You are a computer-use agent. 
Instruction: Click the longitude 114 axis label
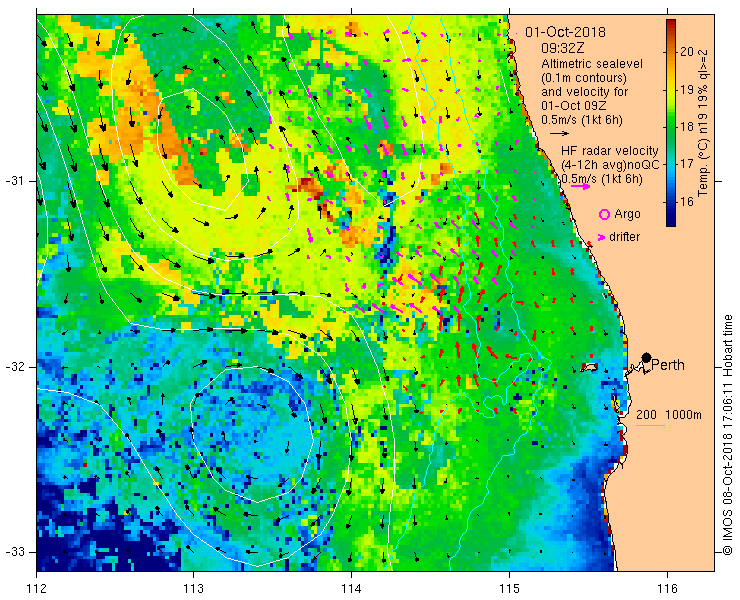click(351, 589)
